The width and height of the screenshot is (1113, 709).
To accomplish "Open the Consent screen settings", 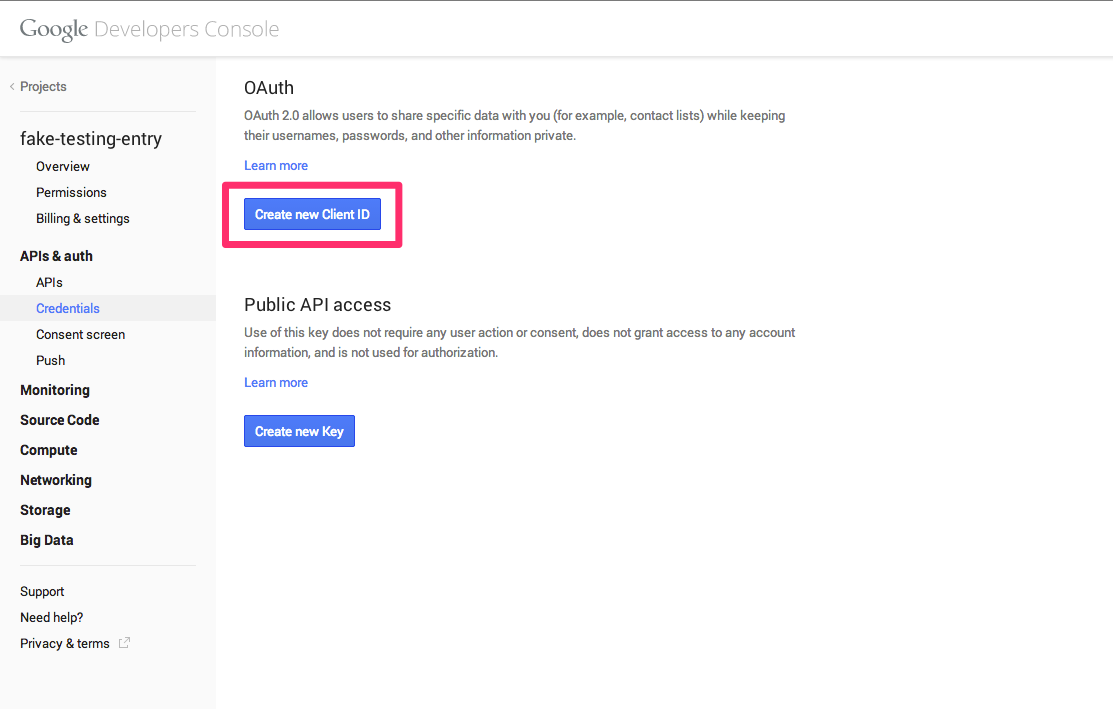I will tap(80, 334).
